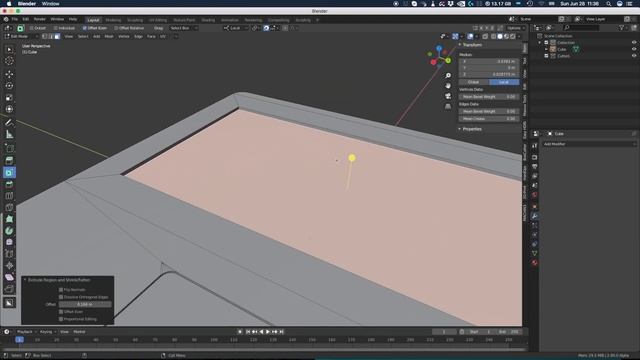The width and height of the screenshot is (640, 360).
Task: Select the Loop Cut tool
Action: (x=9, y=196)
